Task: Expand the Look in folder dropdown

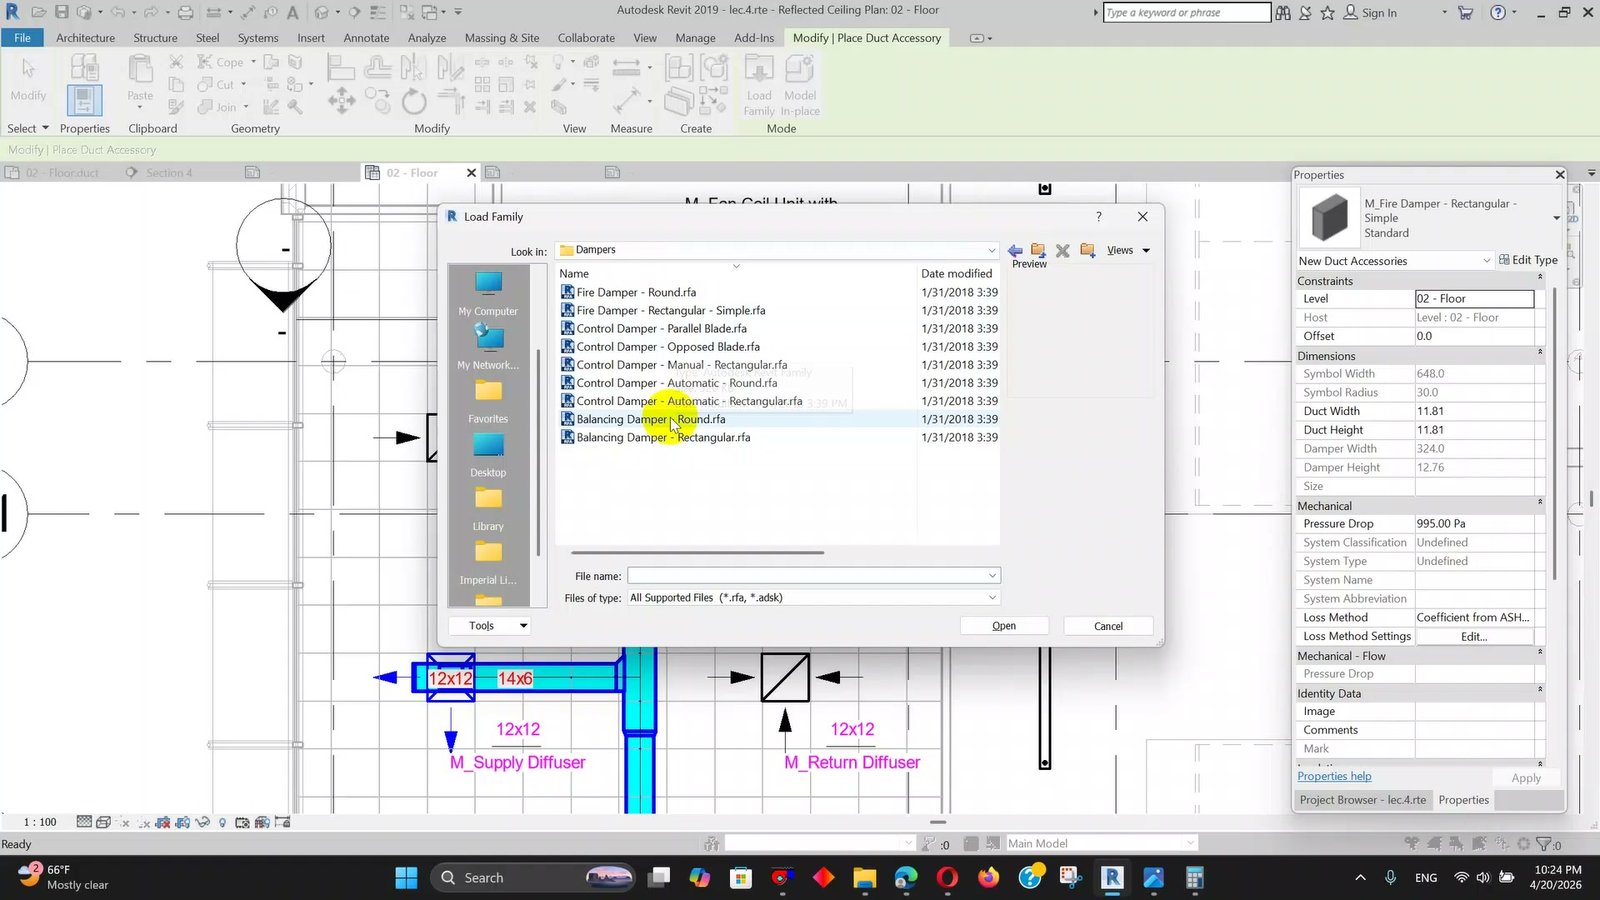Action: (x=991, y=250)
